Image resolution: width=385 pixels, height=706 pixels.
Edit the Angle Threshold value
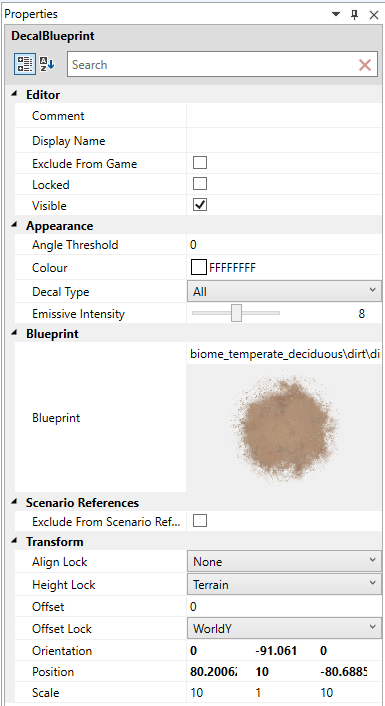(284, 245)
